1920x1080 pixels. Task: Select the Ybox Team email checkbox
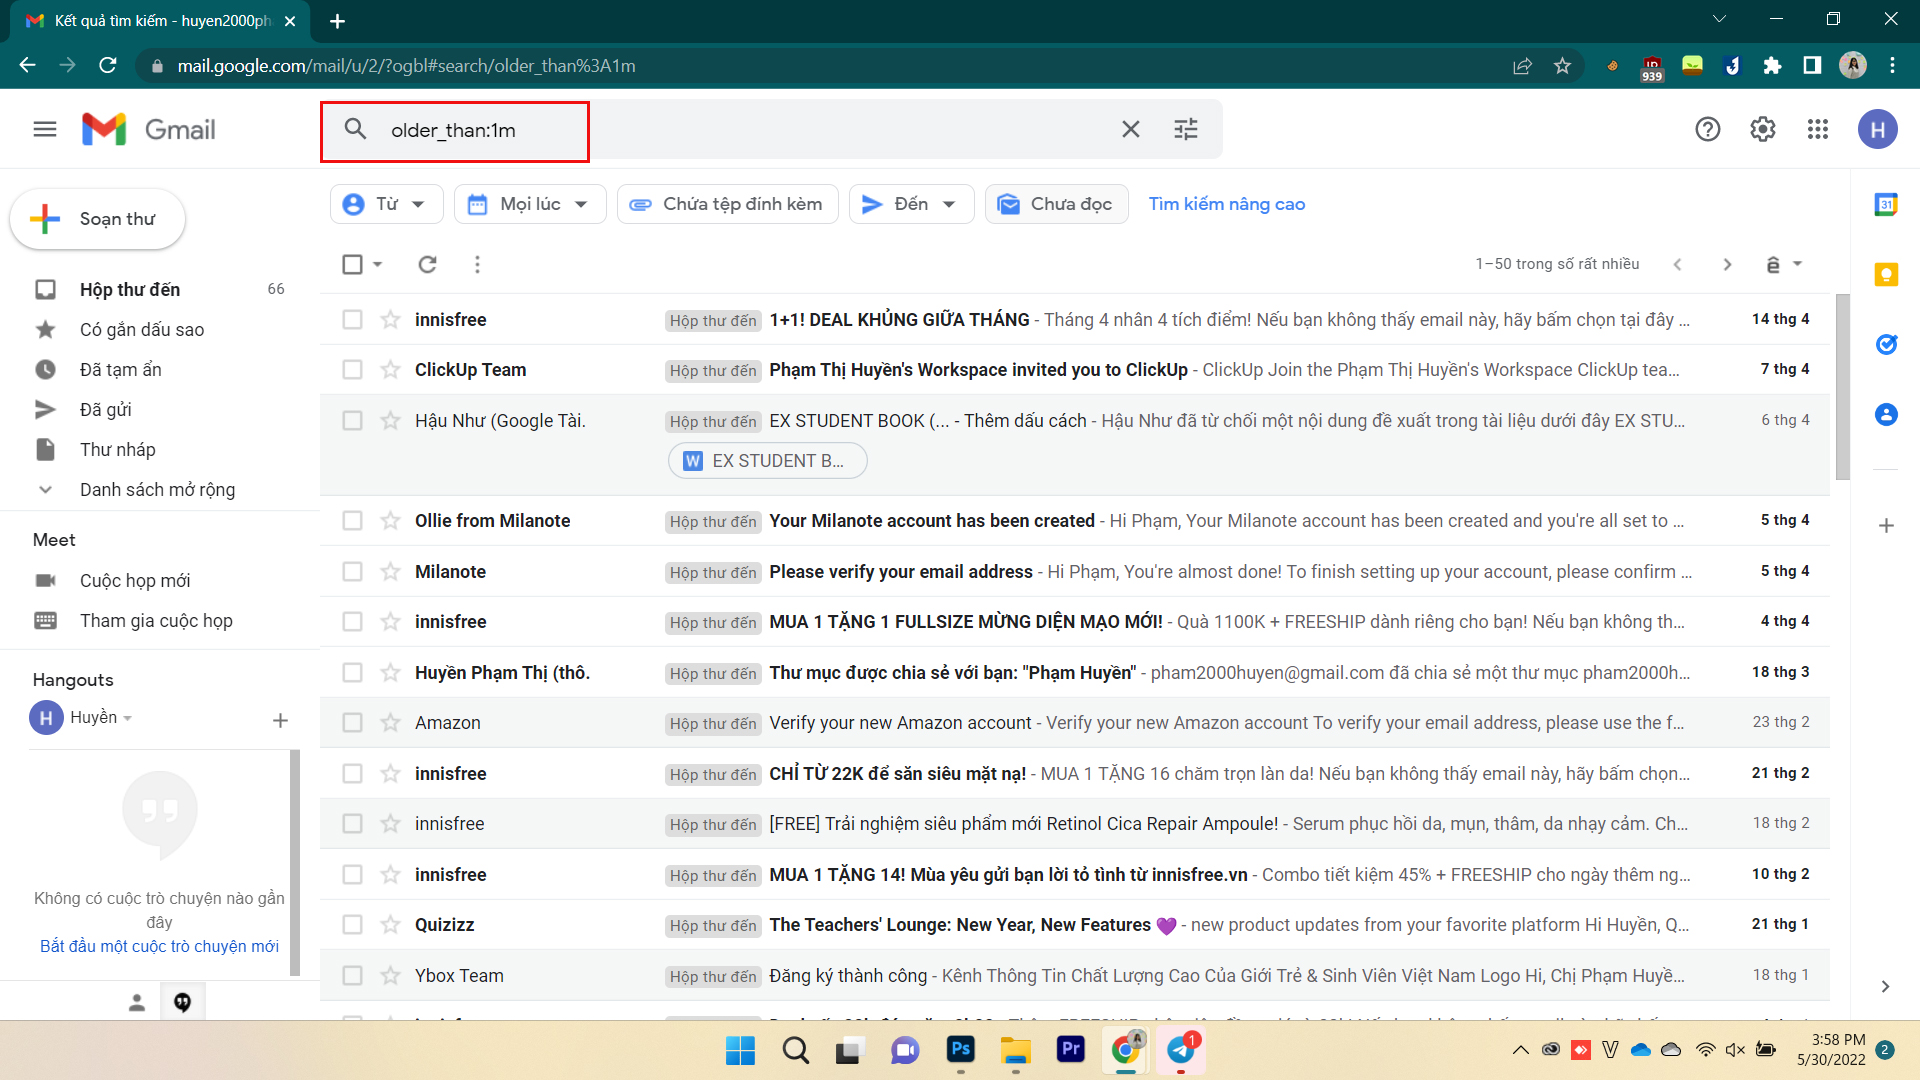coord(352,975)
